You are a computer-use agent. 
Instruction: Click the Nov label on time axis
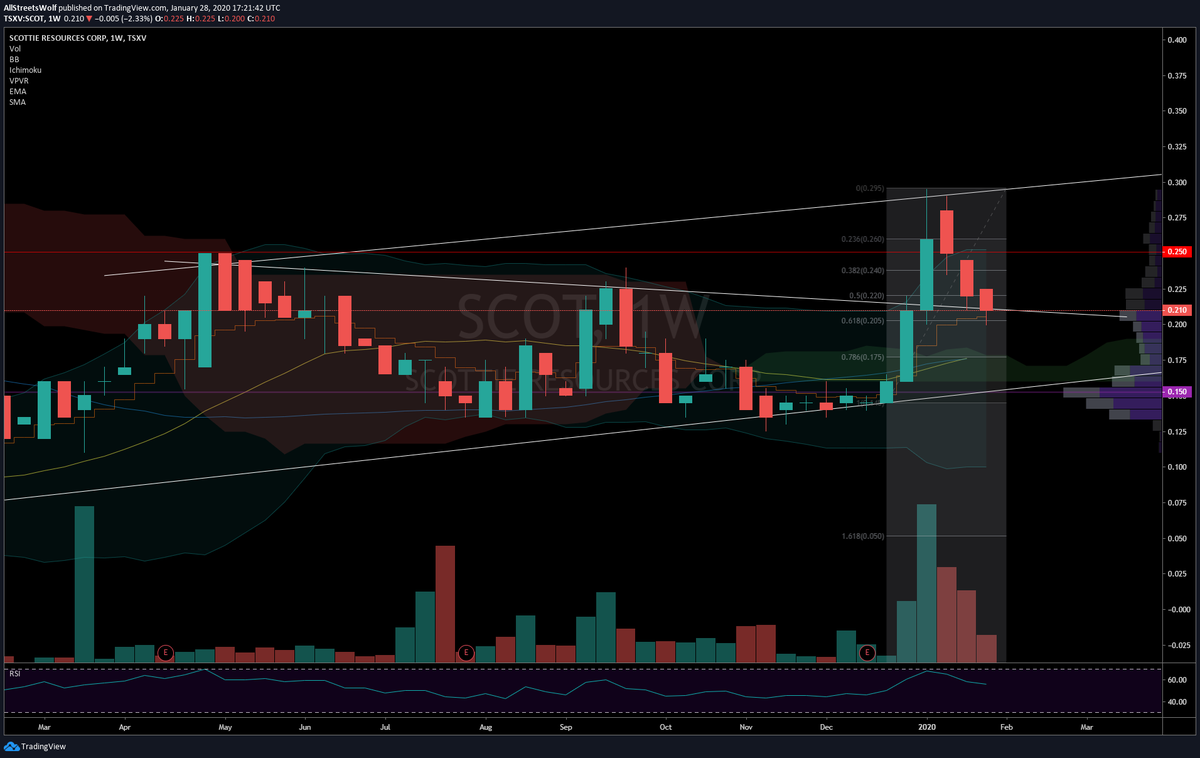pos(745,727)
